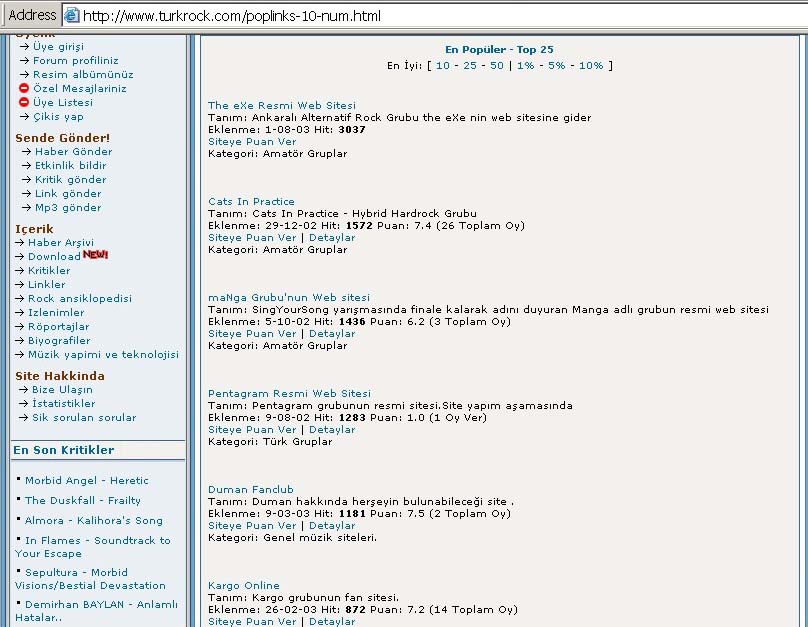Screen dimensions: 808x627
Task: Filter by top 1% links
Action: click(526, 65)
